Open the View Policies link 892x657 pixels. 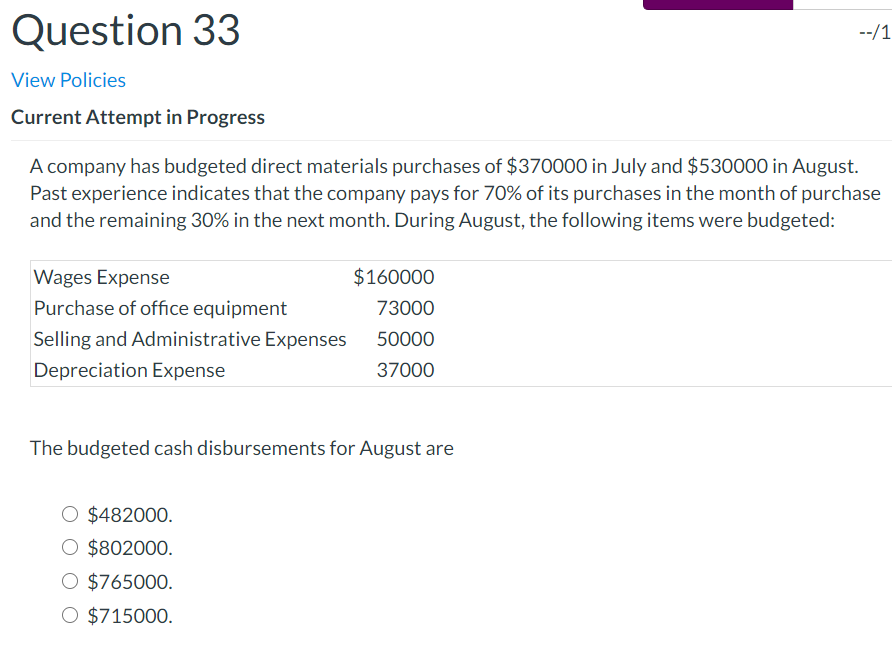(68, 80)
